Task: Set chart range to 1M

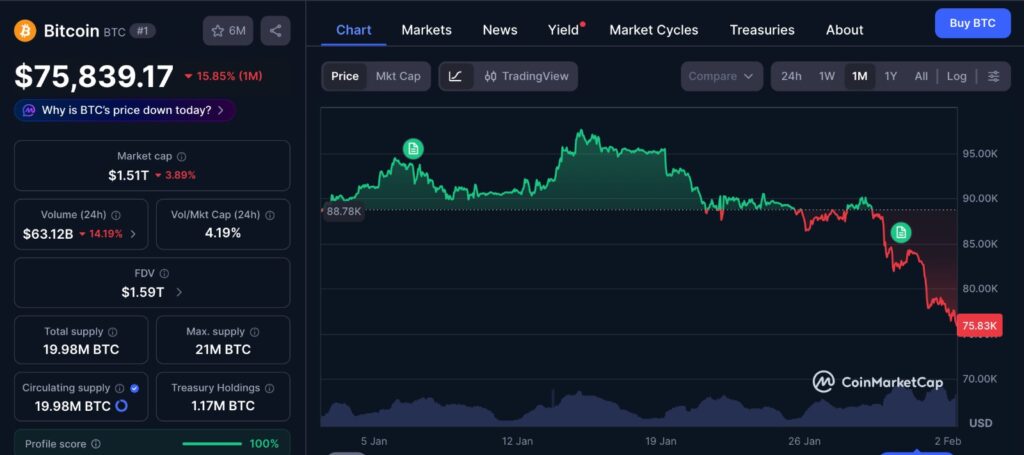Action: coord(859,76)
